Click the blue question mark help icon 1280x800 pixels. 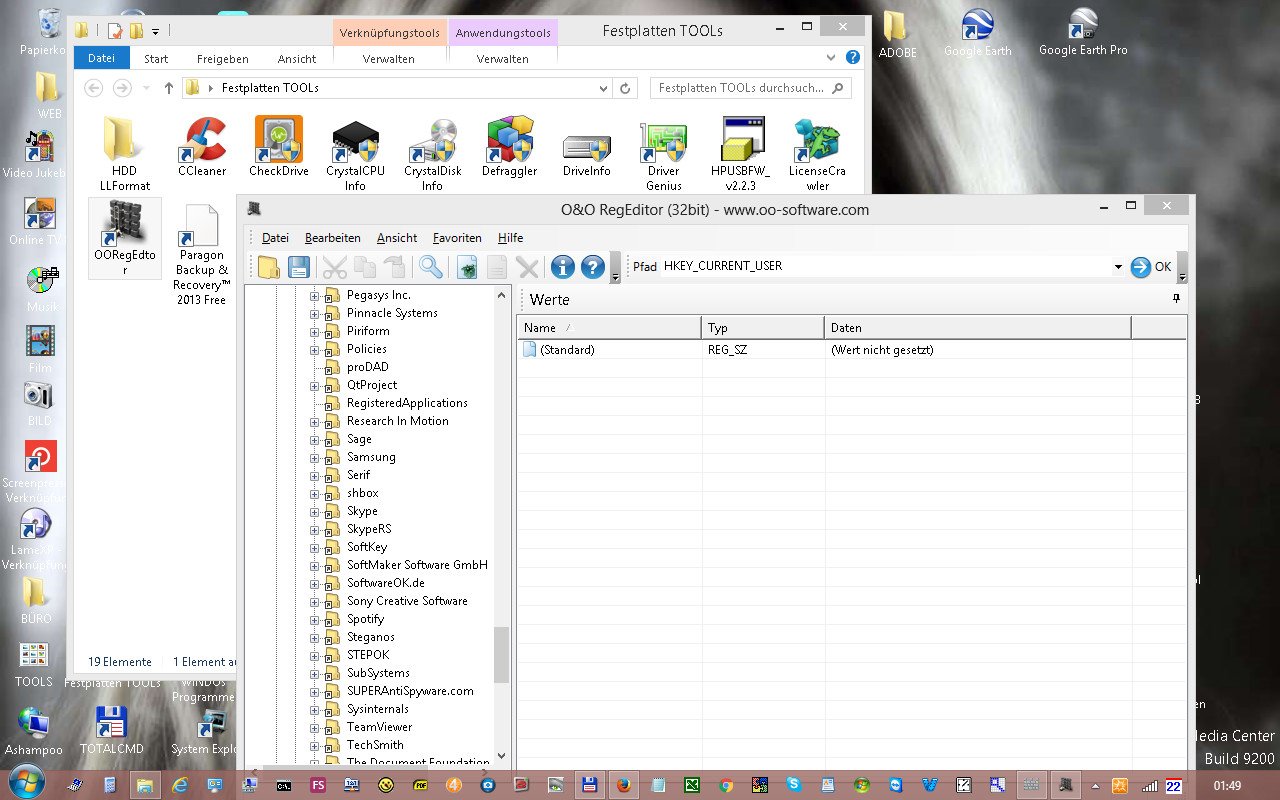[593, 267]
